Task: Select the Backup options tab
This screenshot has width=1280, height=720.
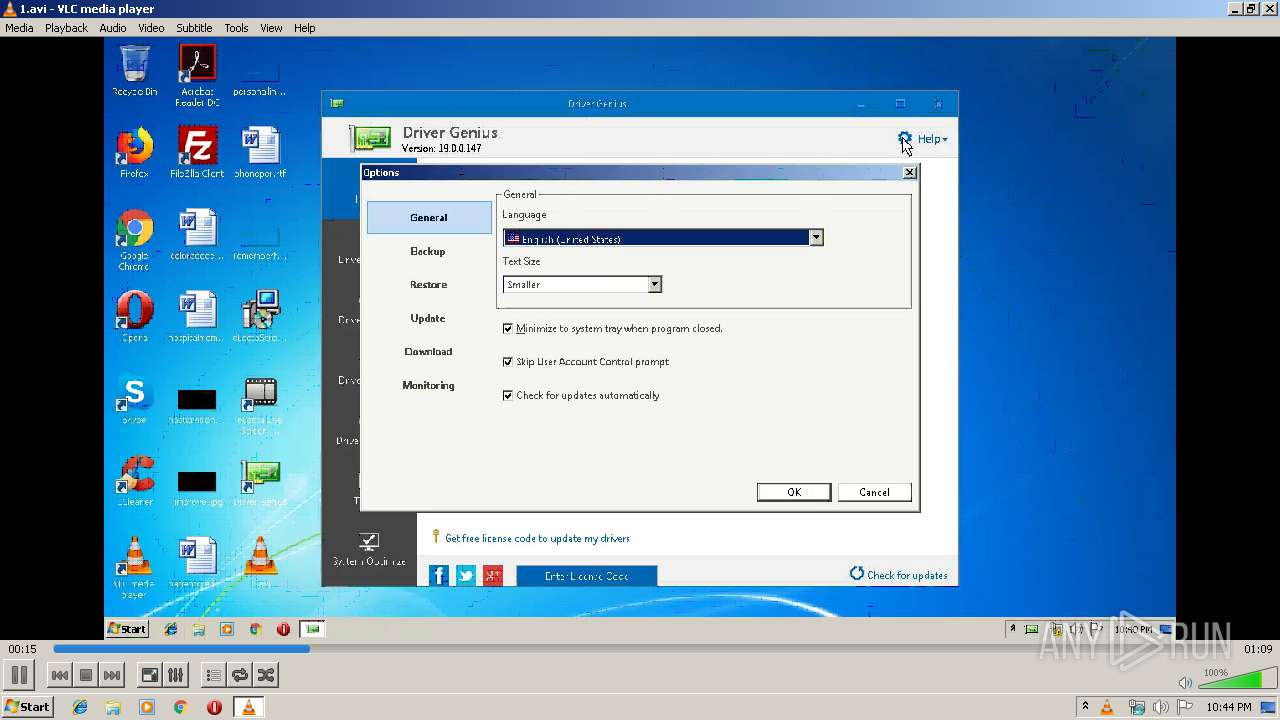Action: (428, 251)
